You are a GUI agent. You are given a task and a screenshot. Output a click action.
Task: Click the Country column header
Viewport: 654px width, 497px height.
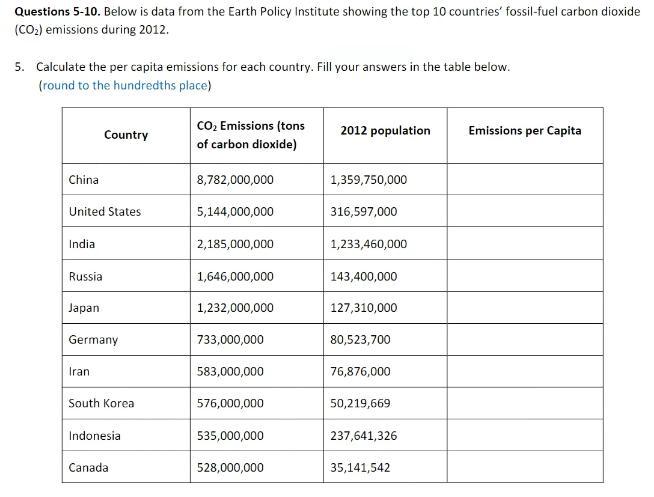(x=125, y=135)
